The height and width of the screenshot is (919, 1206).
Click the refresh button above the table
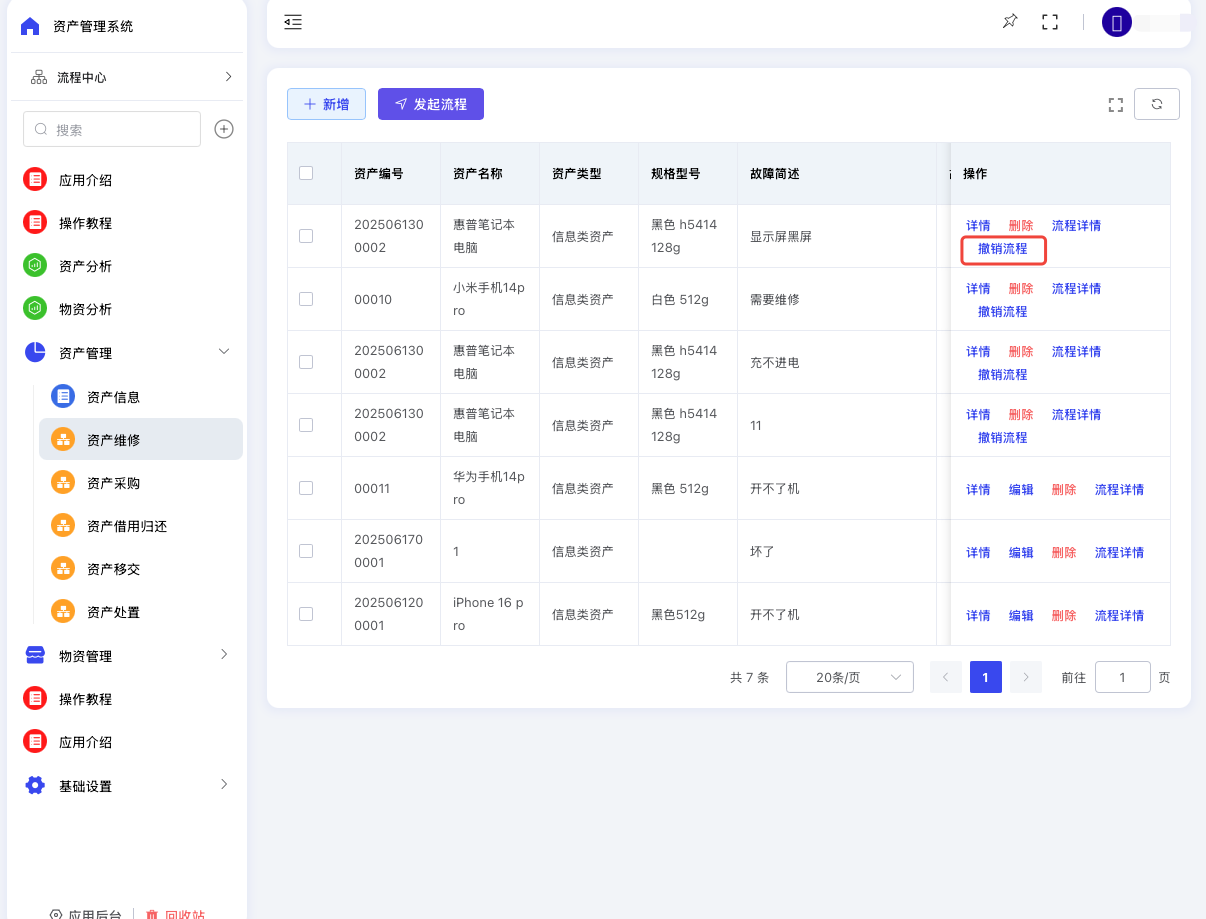click(1156, 104)
